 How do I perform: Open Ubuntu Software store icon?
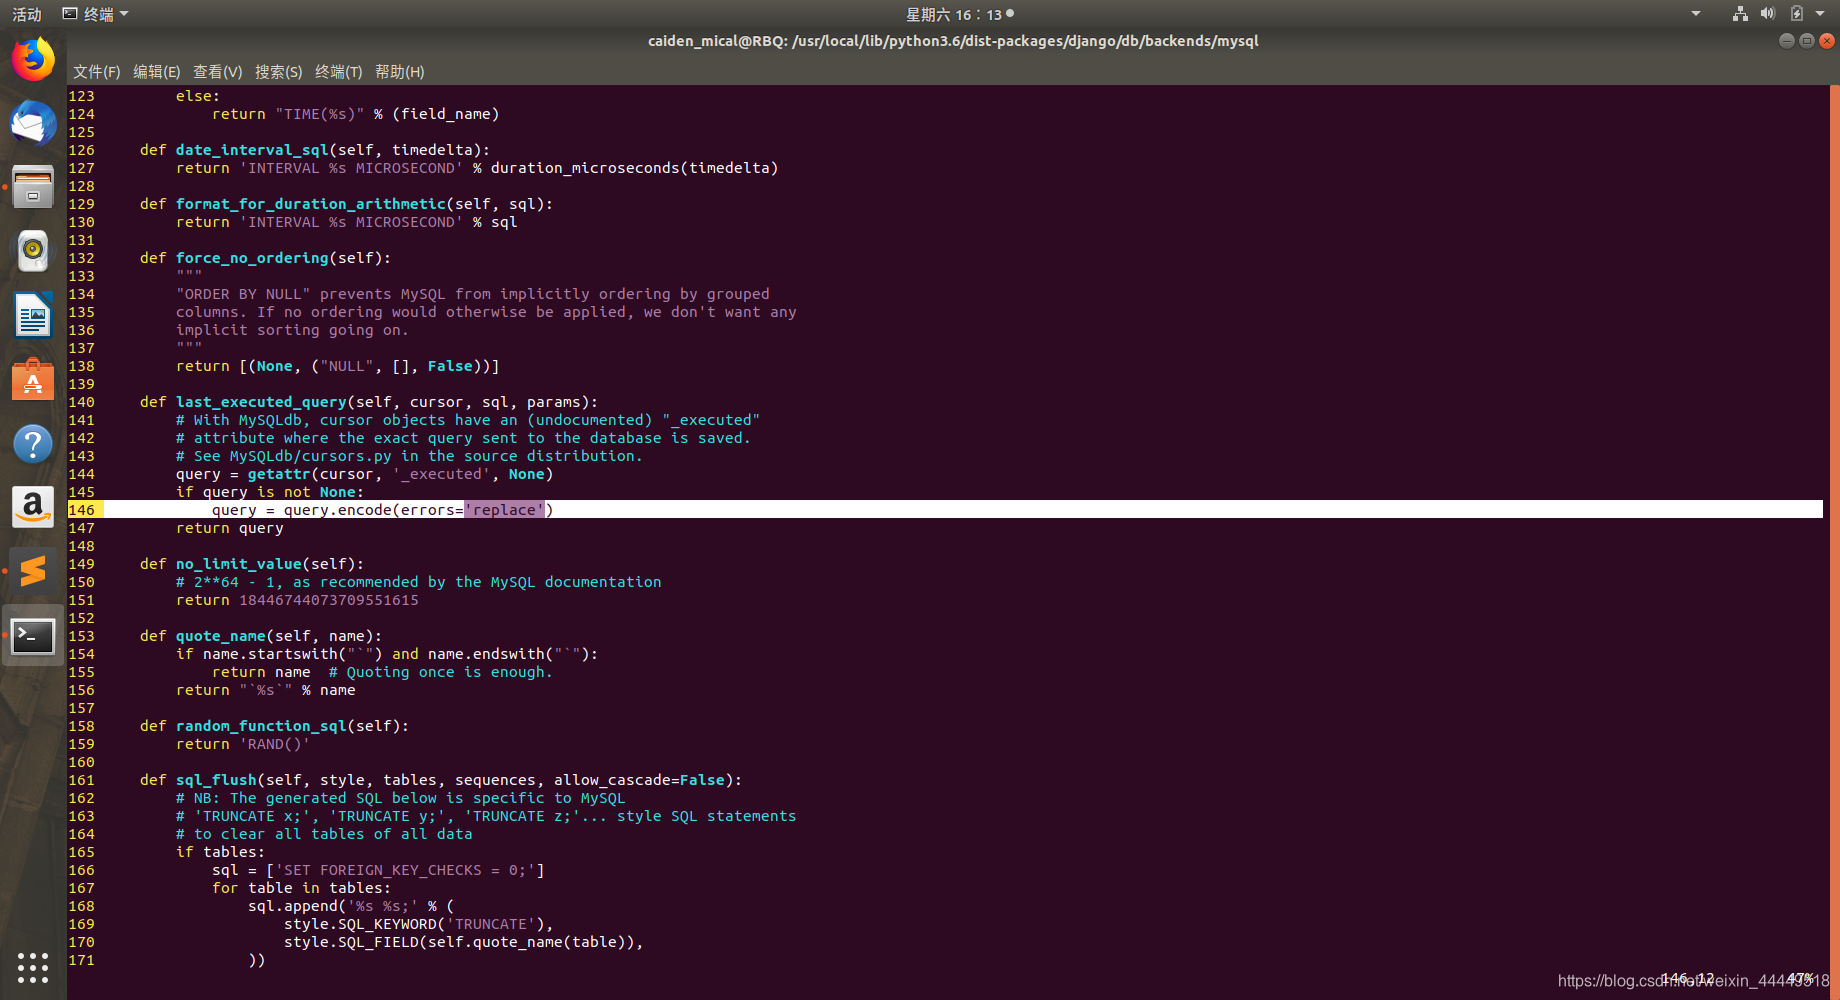33,380
